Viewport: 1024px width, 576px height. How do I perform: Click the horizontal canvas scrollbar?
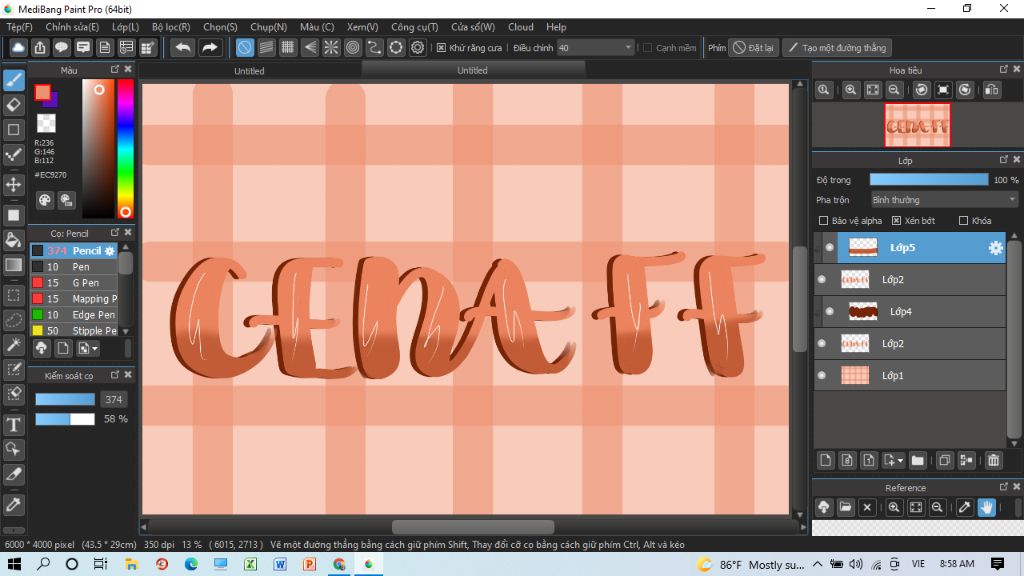[x=472, y=527]
